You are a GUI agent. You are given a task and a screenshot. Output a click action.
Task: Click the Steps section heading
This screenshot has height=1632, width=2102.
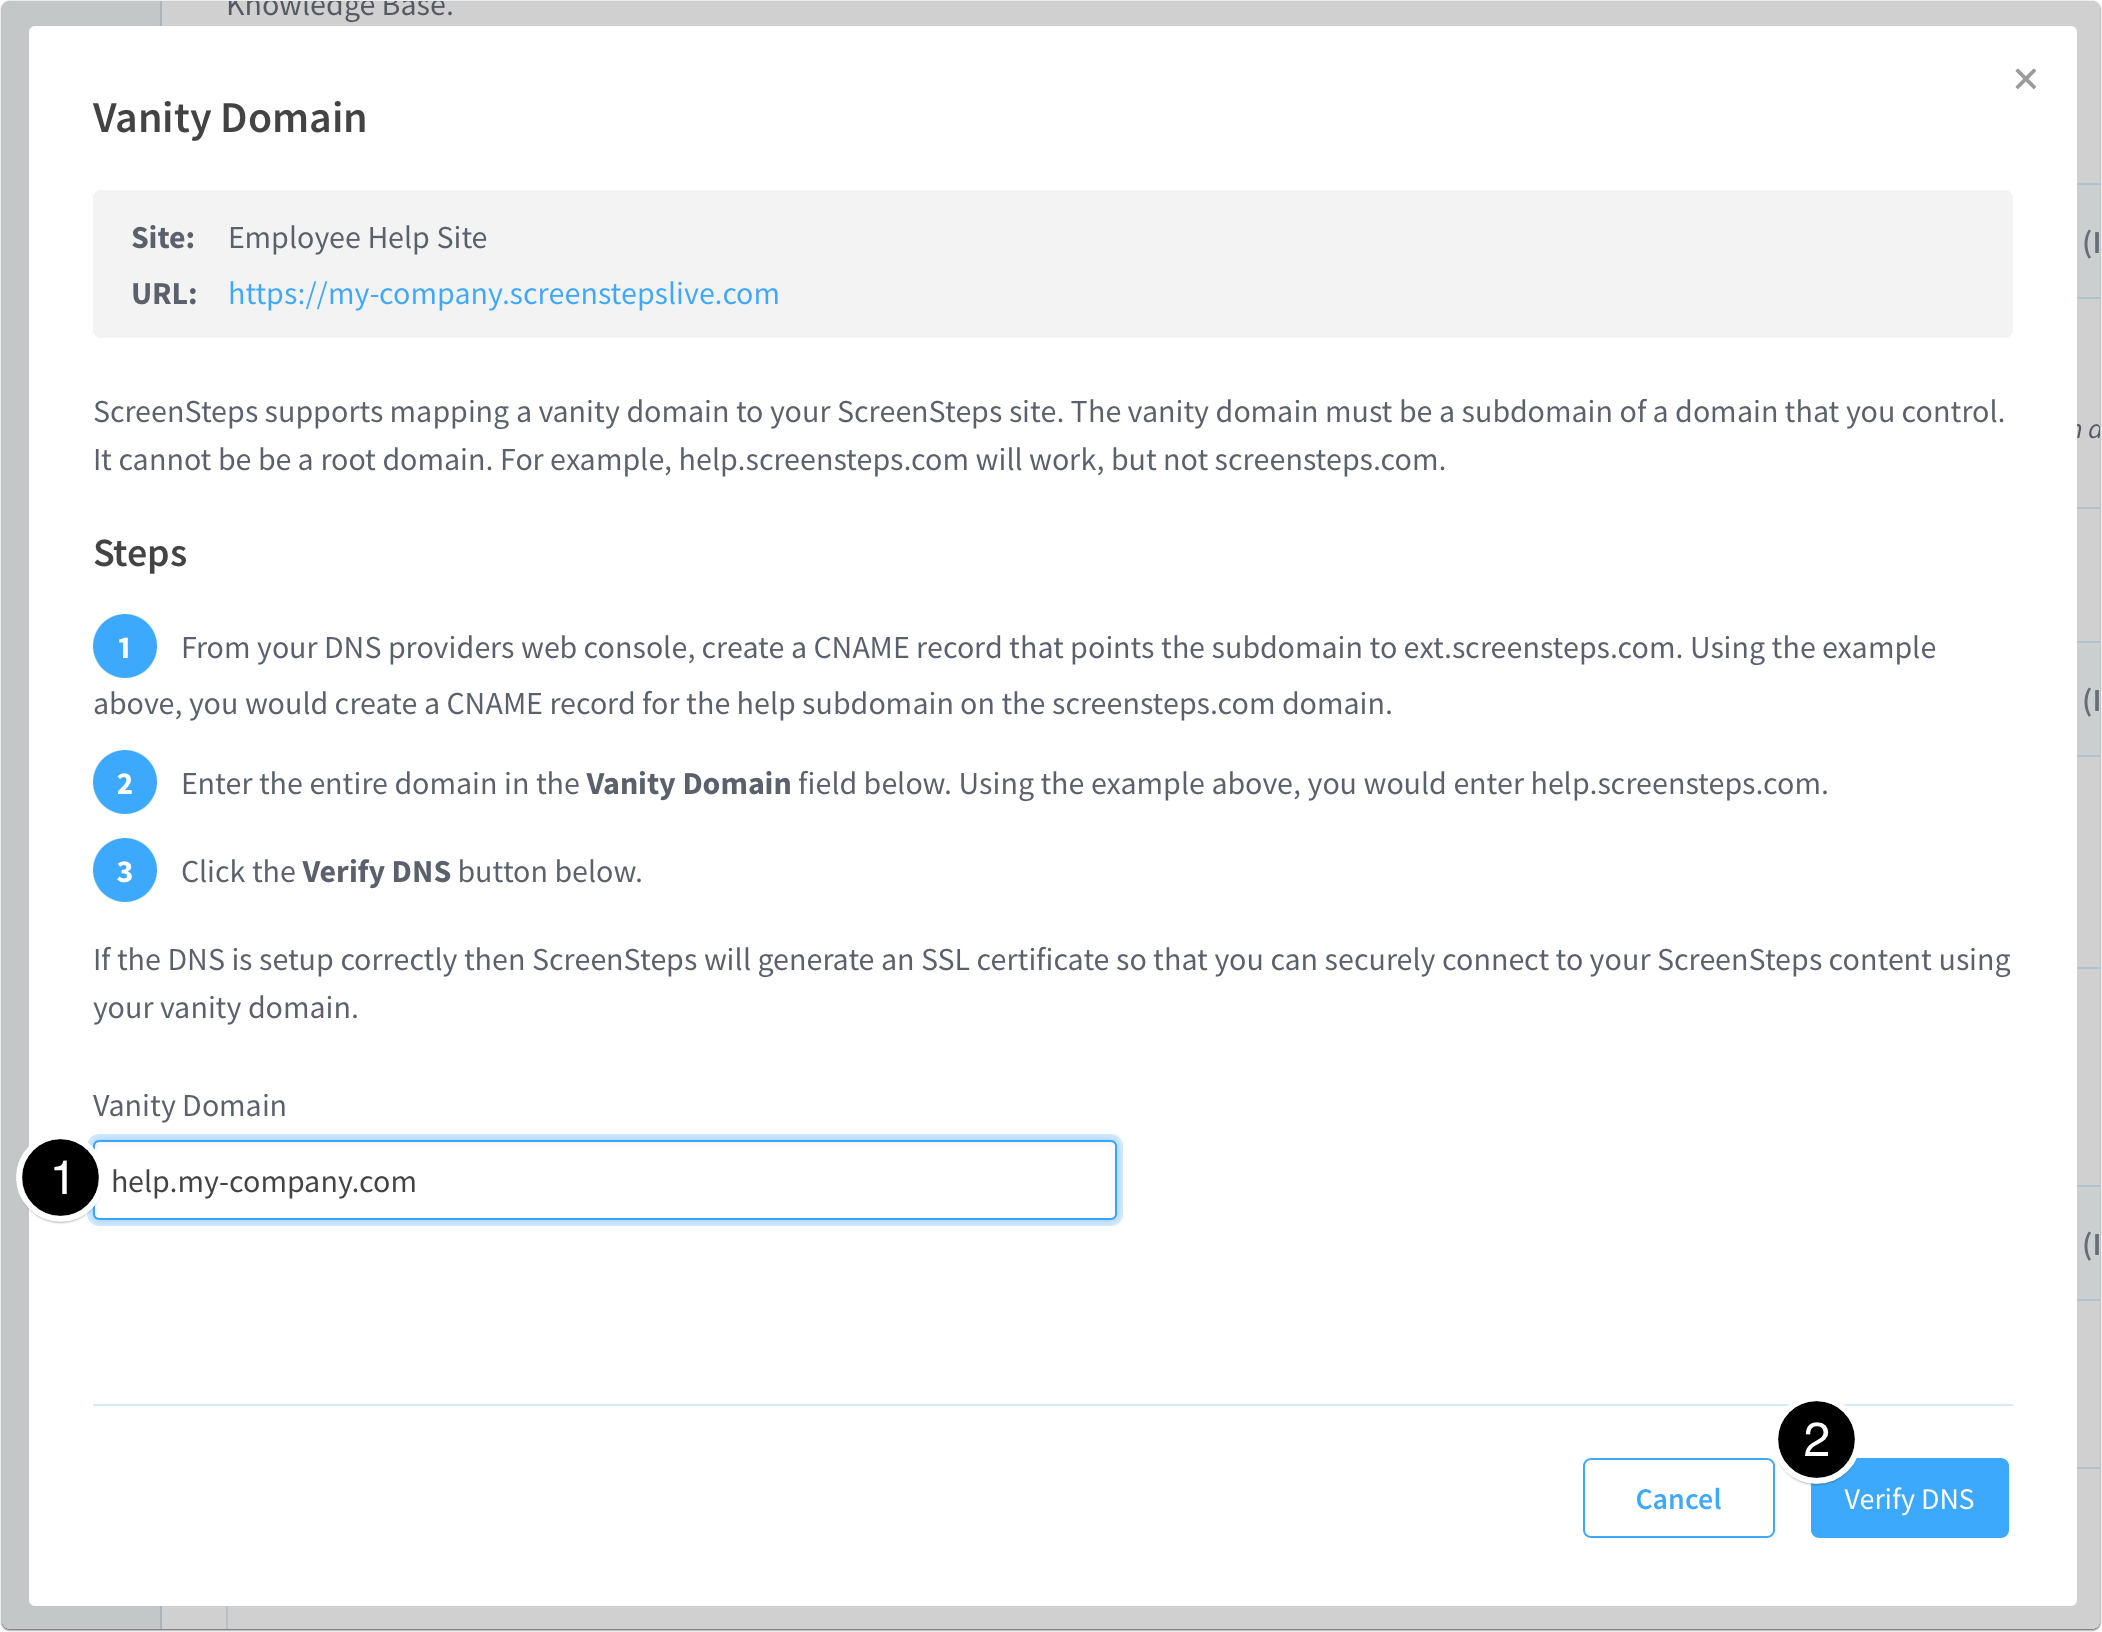click(139, 553)
